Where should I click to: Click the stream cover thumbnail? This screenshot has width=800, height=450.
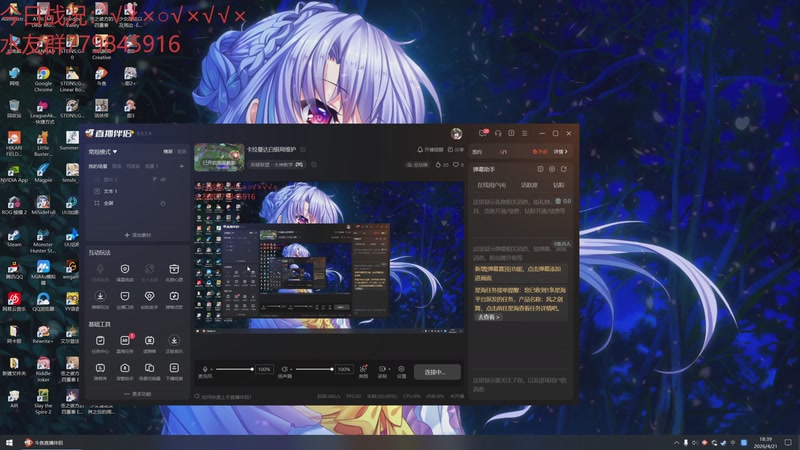(x=219, y=157)
